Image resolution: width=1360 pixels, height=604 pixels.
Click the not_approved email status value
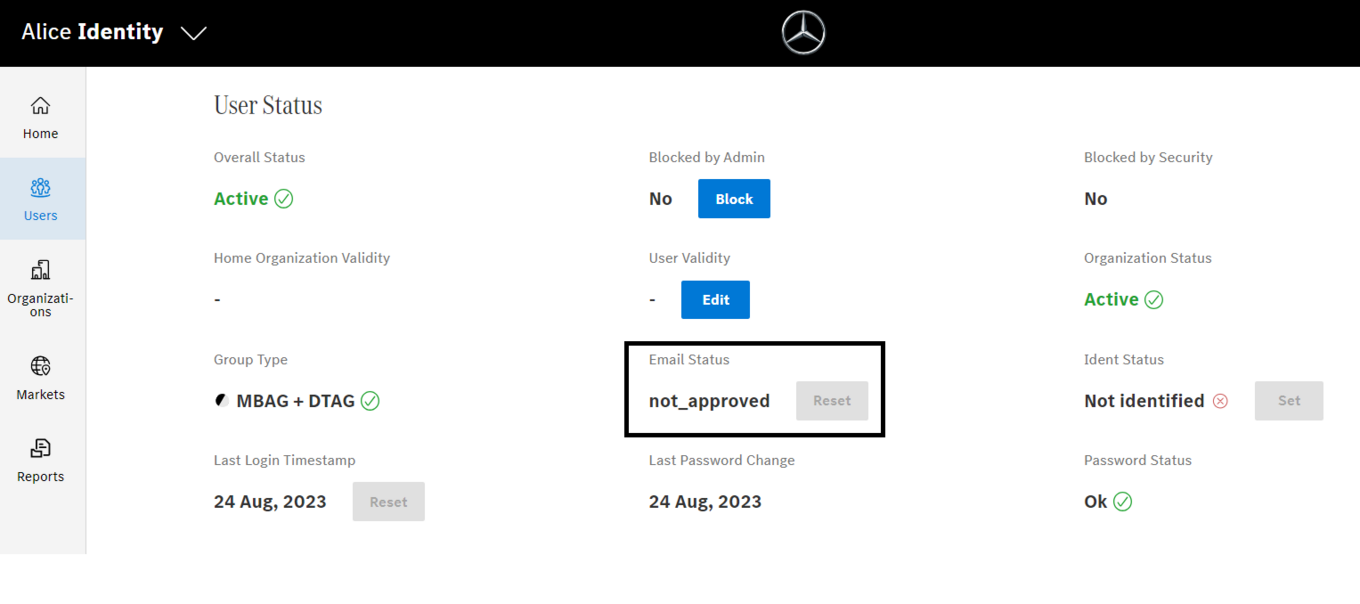709,401
